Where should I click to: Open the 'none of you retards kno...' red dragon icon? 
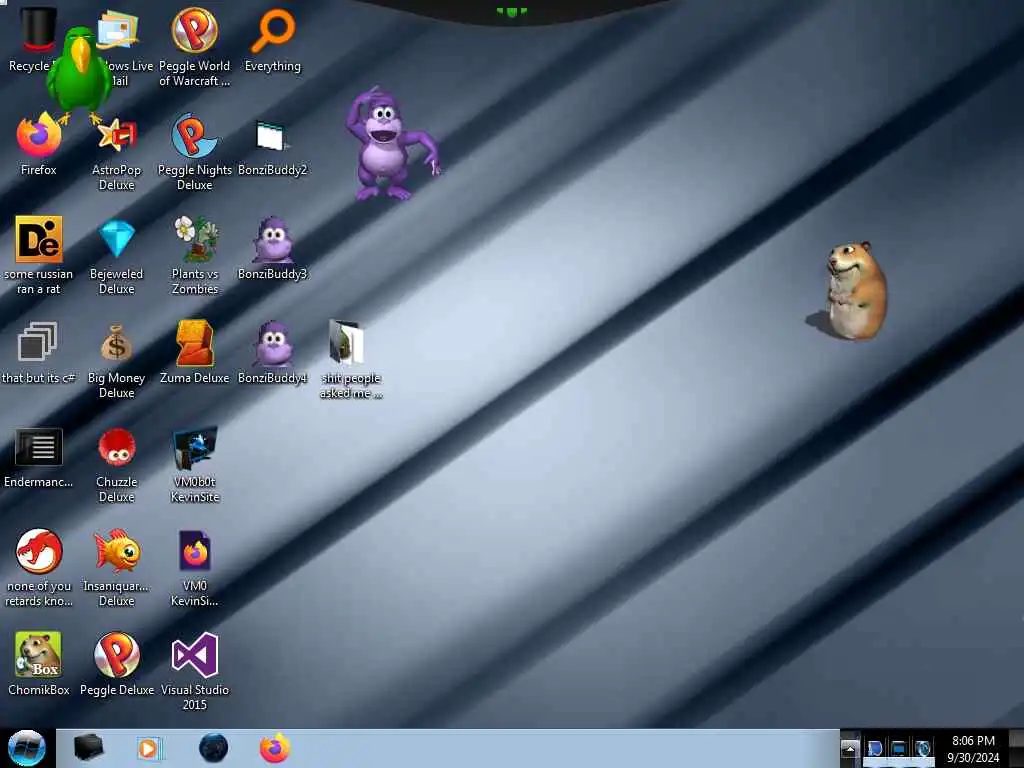(39, 551)
